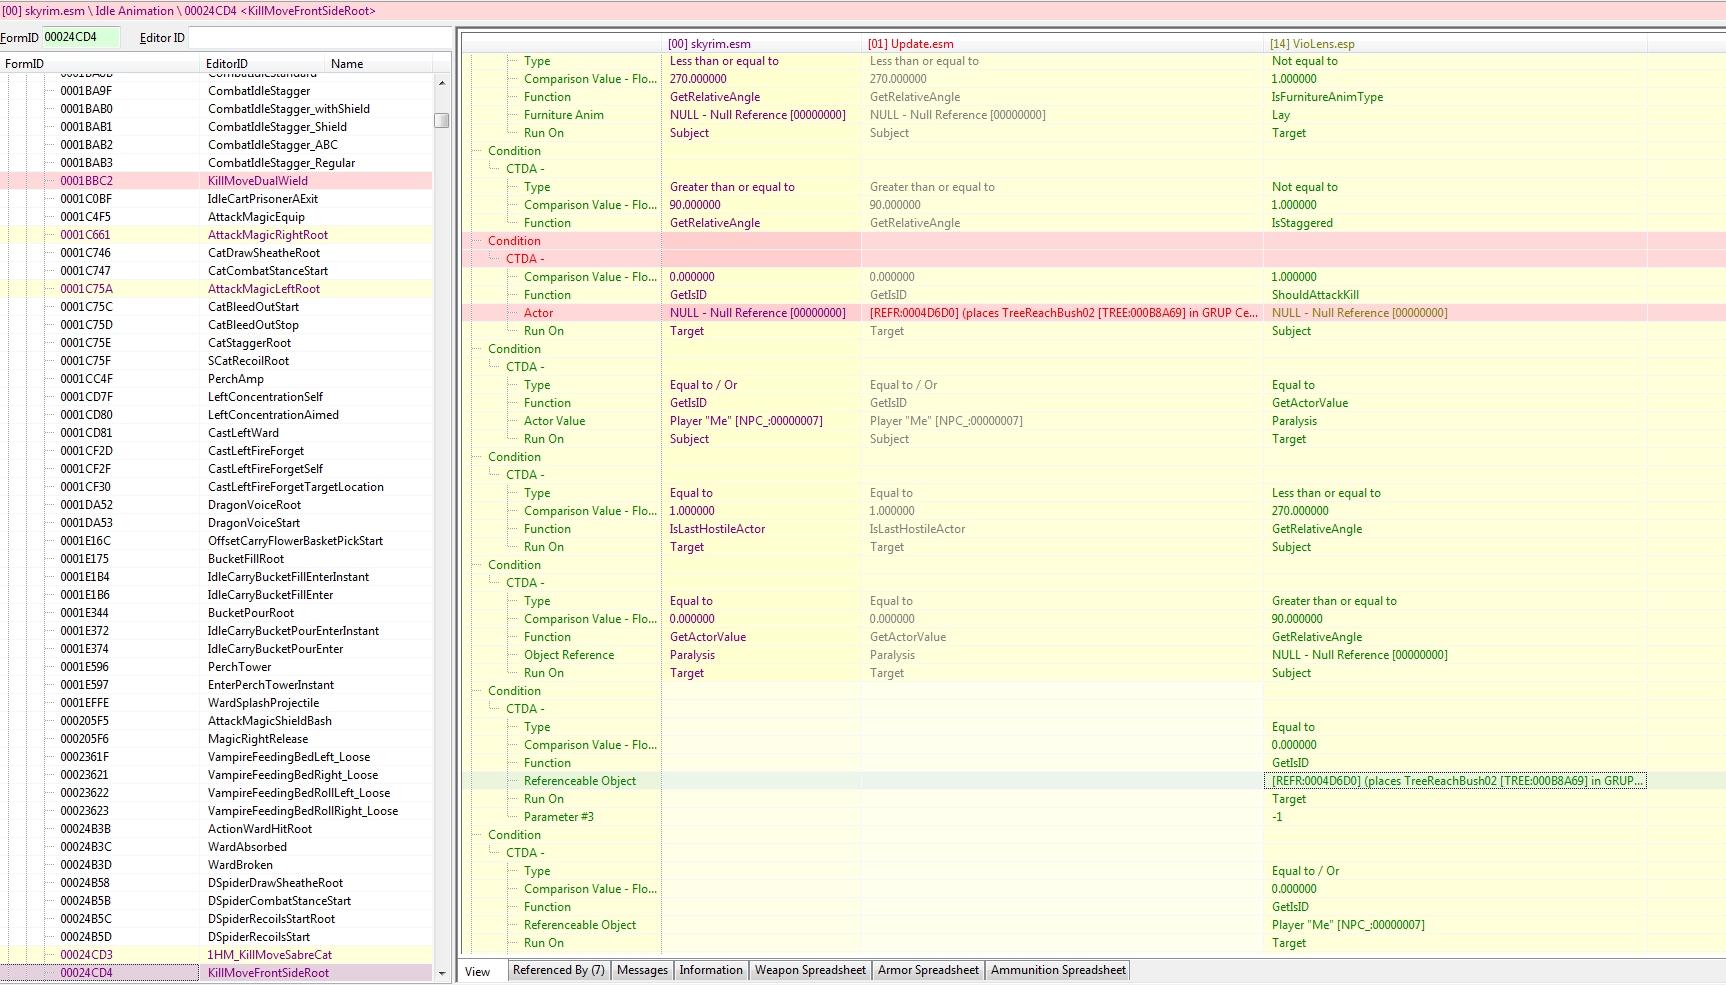Click the [14] VioLens.esp column header

pos(1312,44)
